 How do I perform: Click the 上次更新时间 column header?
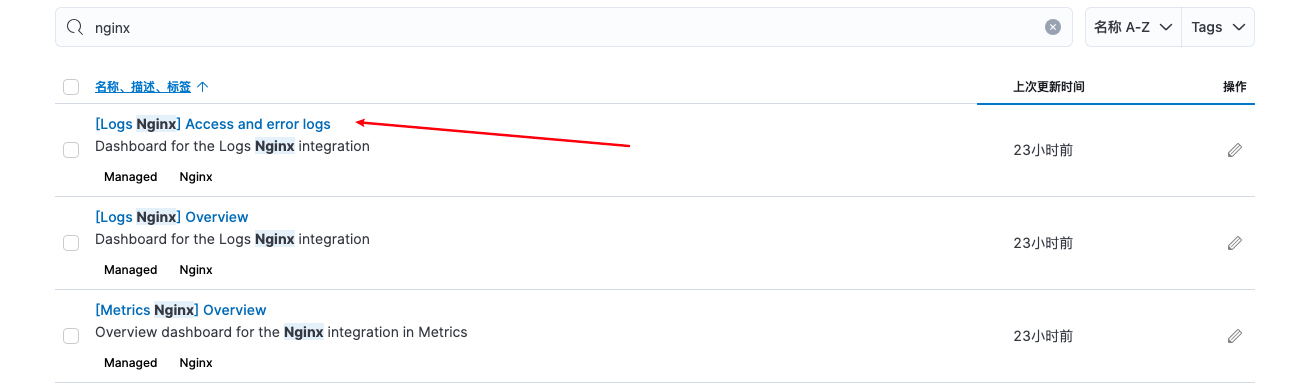(x=1048, y=87)
